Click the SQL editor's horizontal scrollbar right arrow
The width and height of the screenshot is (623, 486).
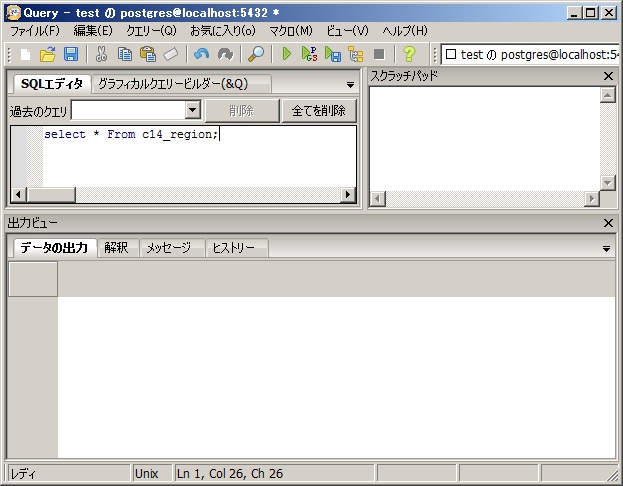pyautogui.click(x=348, y=194)
